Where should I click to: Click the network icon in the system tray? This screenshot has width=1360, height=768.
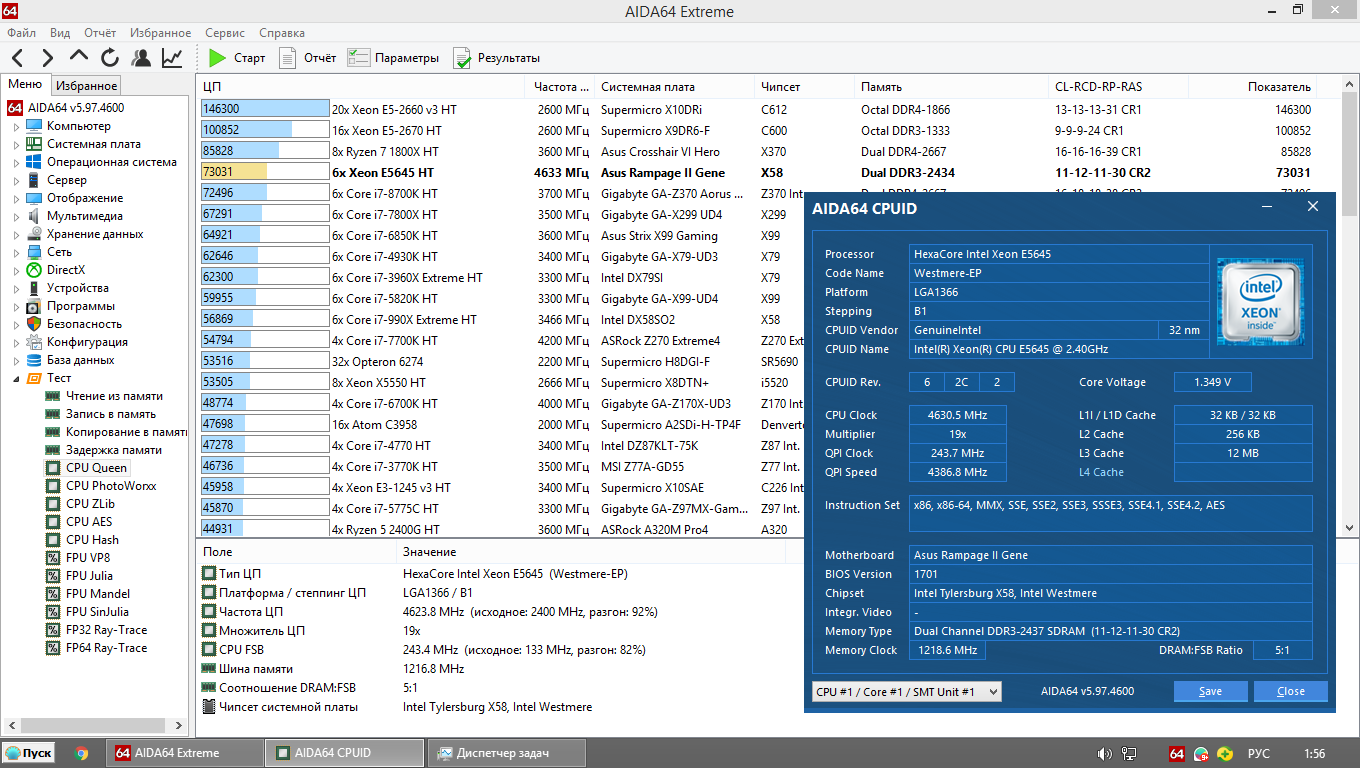pyautogui.click(x=1129, y=753)
